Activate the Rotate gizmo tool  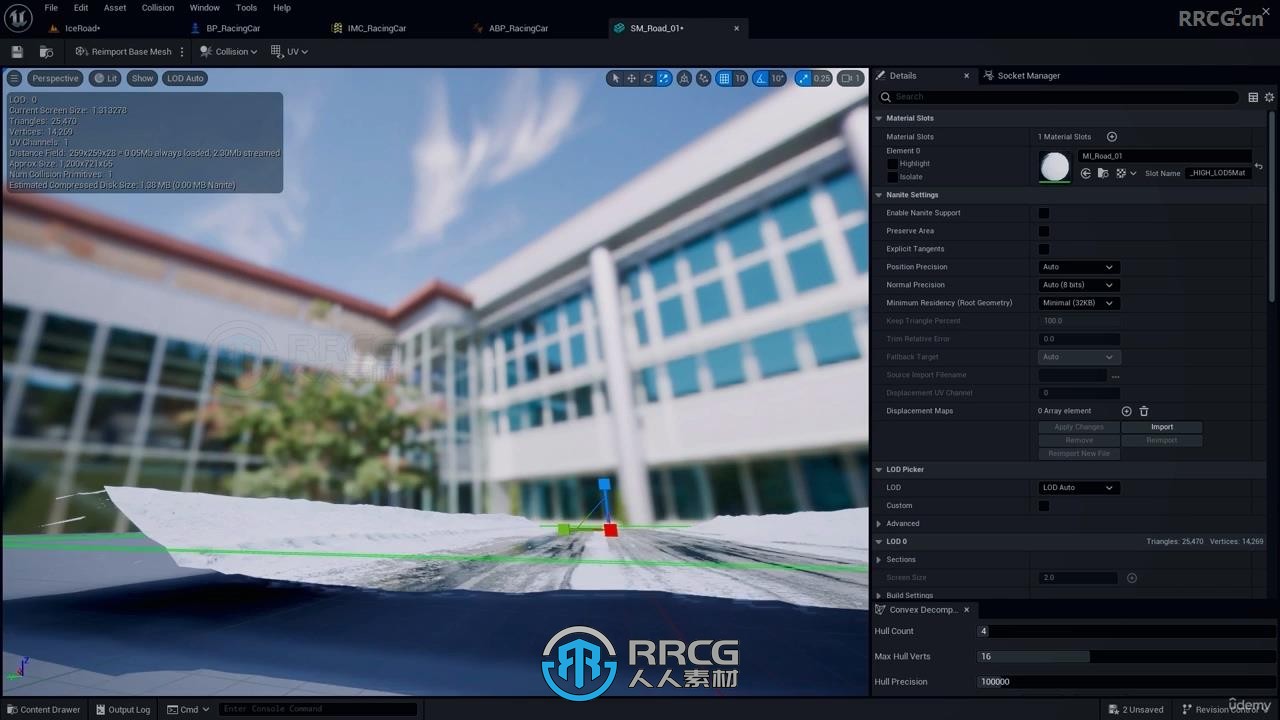click(x=647, y=78)
